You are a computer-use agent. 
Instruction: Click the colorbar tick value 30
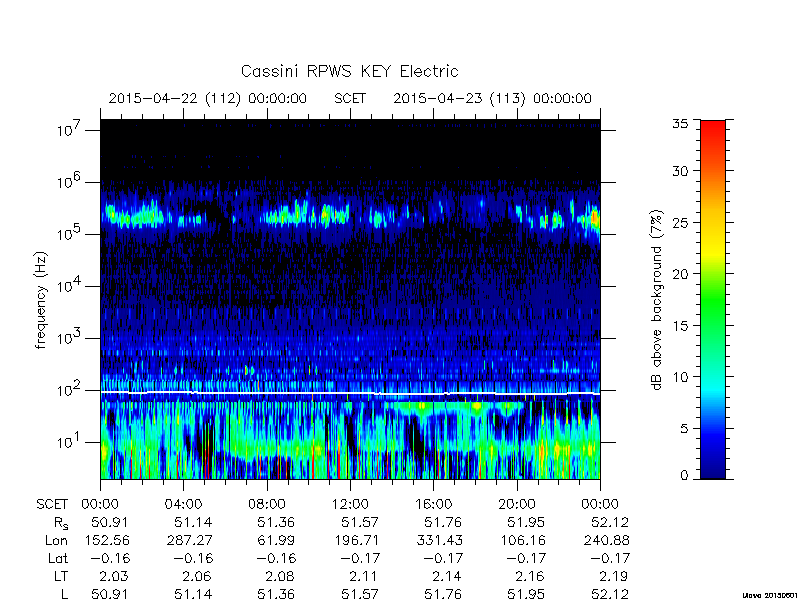(x=680, y=171)
